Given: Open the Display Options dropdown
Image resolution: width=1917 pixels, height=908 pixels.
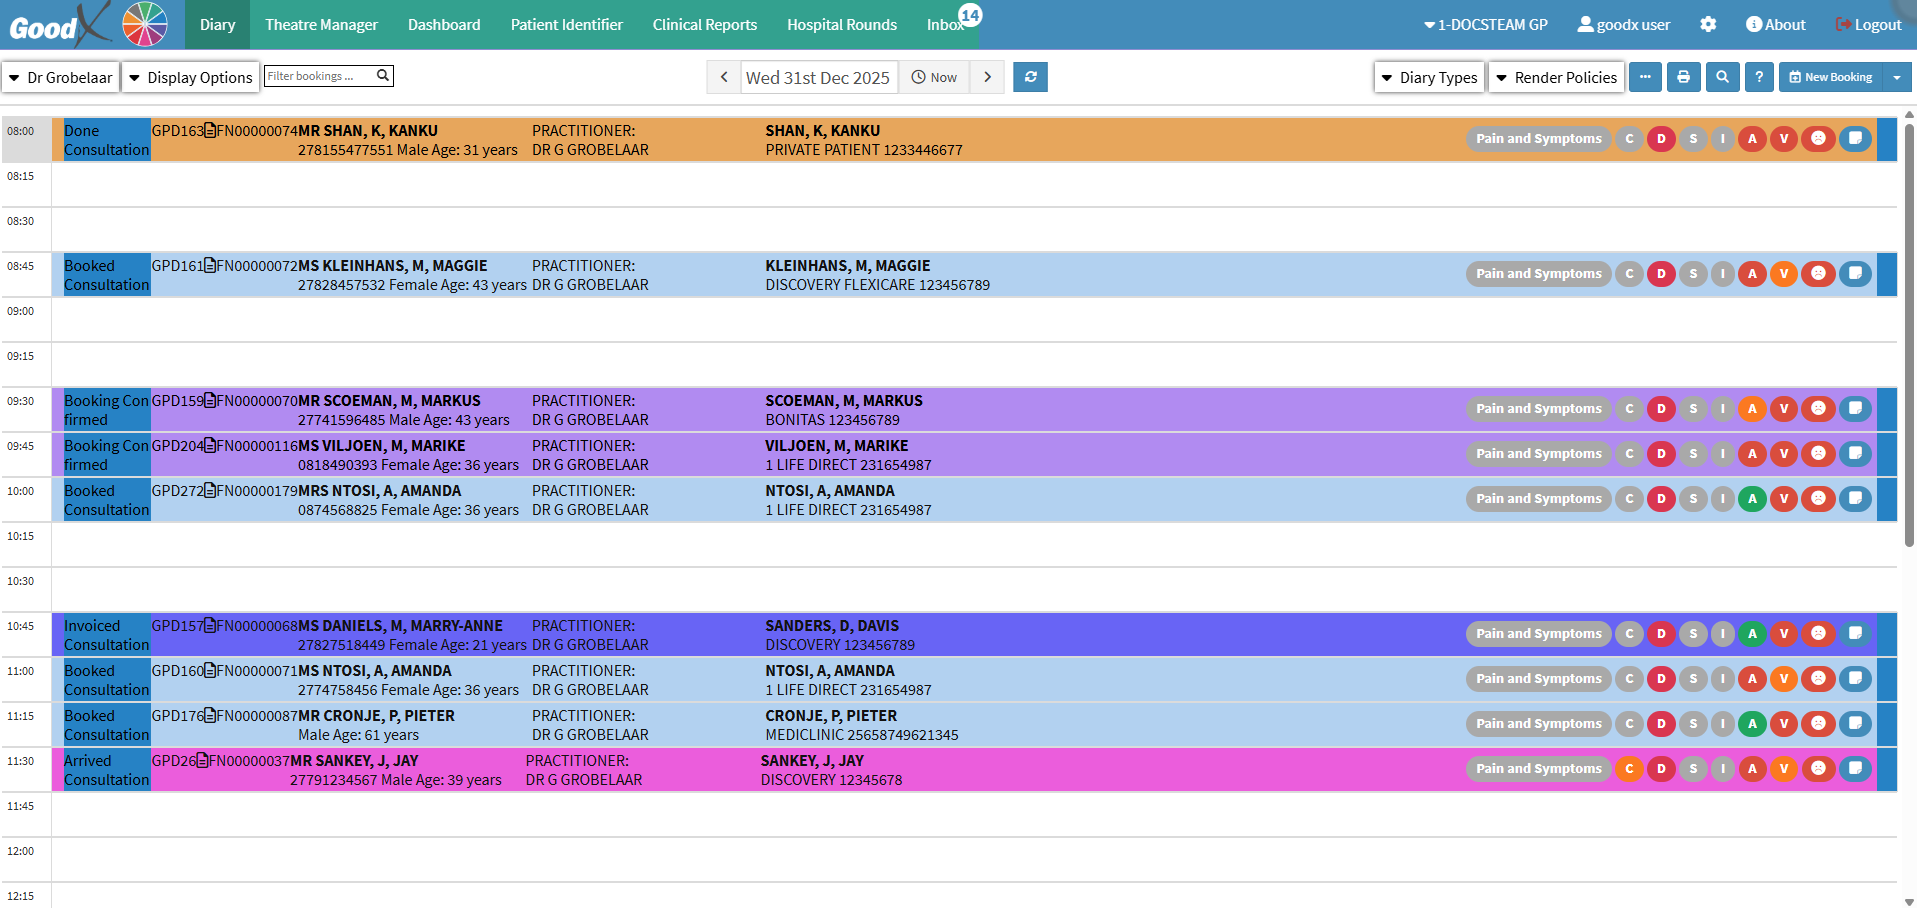Looking at the screenshot, I should pyautogui.click(x=190, y=77).
